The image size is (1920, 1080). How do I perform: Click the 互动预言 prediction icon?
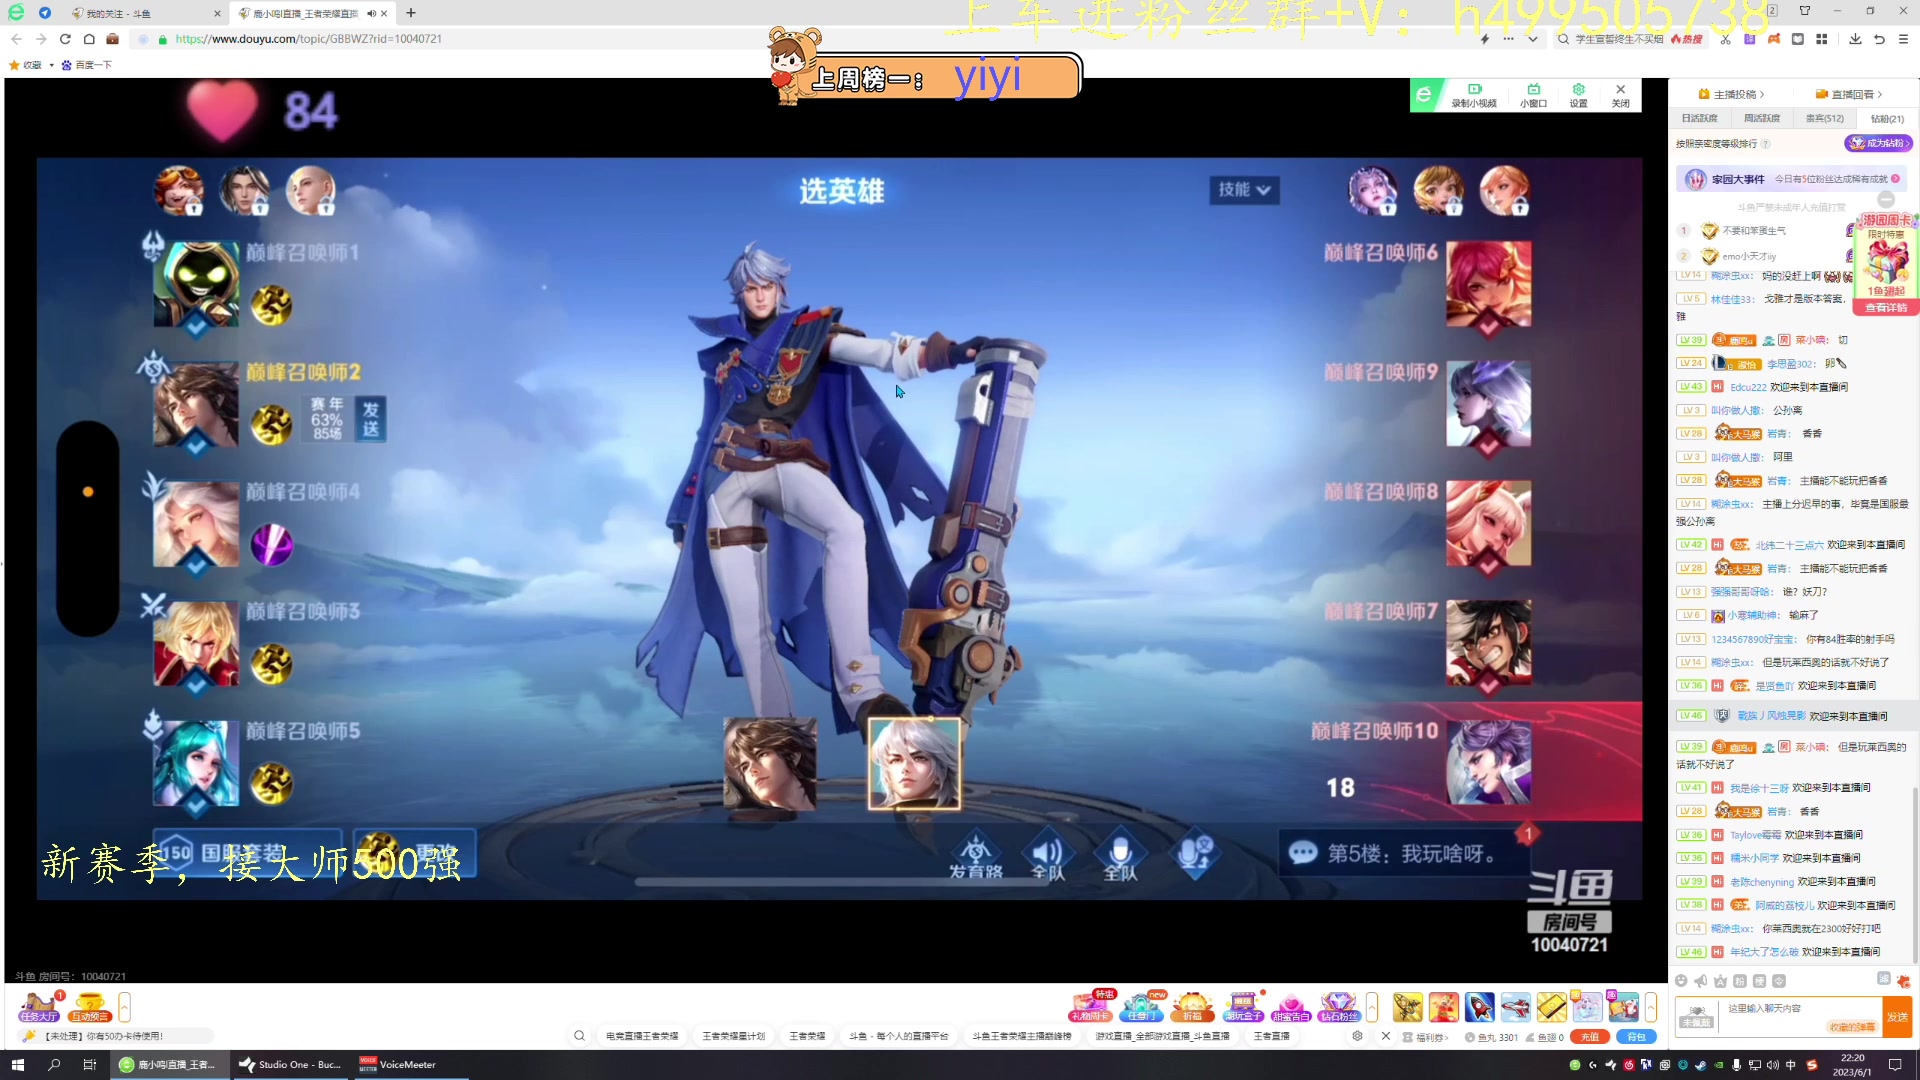(x=89, y=1006)
